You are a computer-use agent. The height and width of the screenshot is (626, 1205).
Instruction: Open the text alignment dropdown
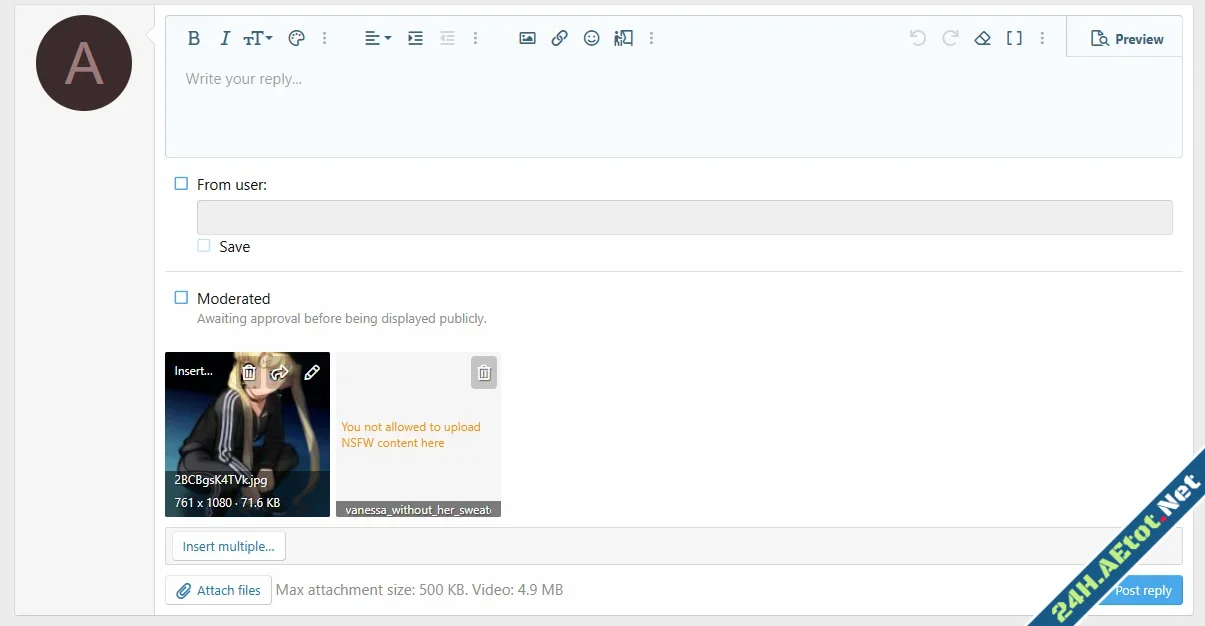coord(374,38)
